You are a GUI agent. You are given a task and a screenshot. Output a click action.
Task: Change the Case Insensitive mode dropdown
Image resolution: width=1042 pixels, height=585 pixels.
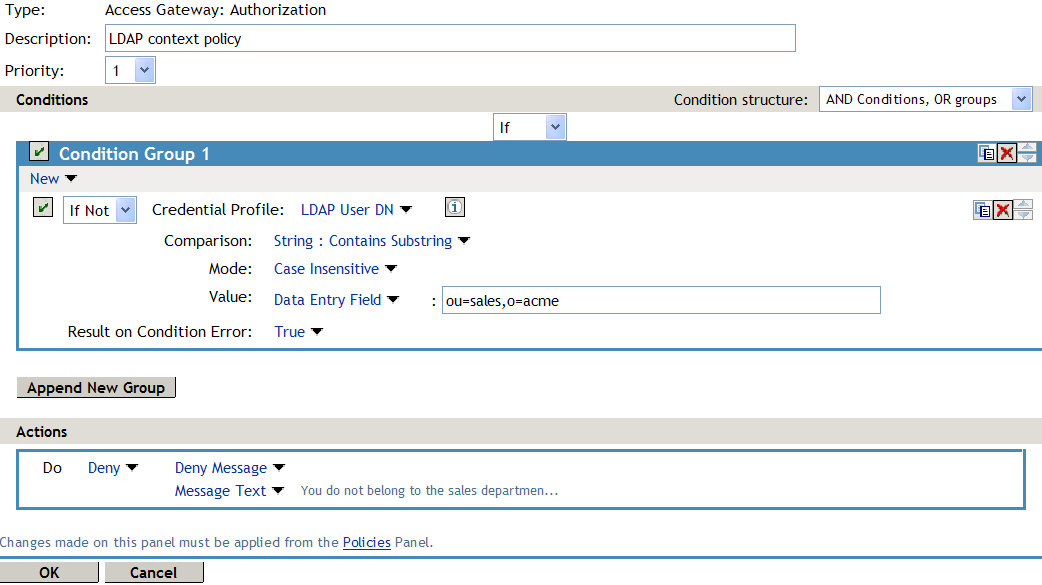pos(335,269)
